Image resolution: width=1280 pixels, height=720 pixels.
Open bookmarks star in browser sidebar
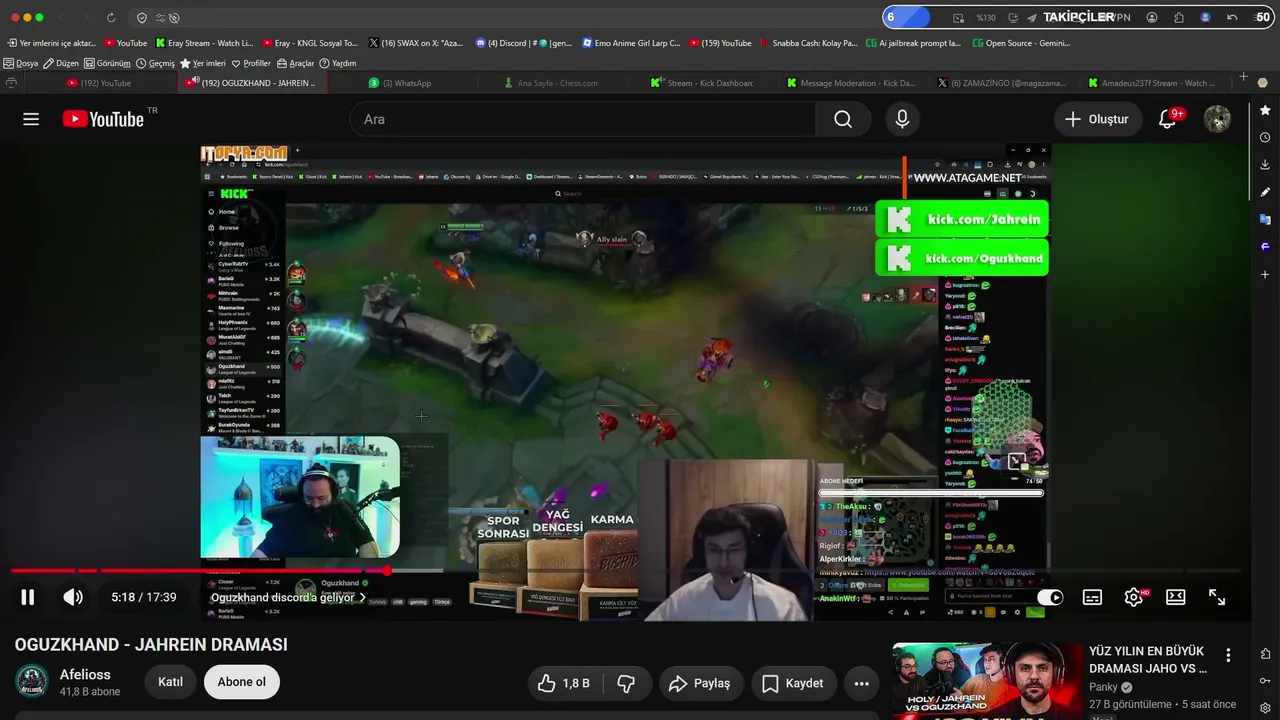click(1265, 110)
